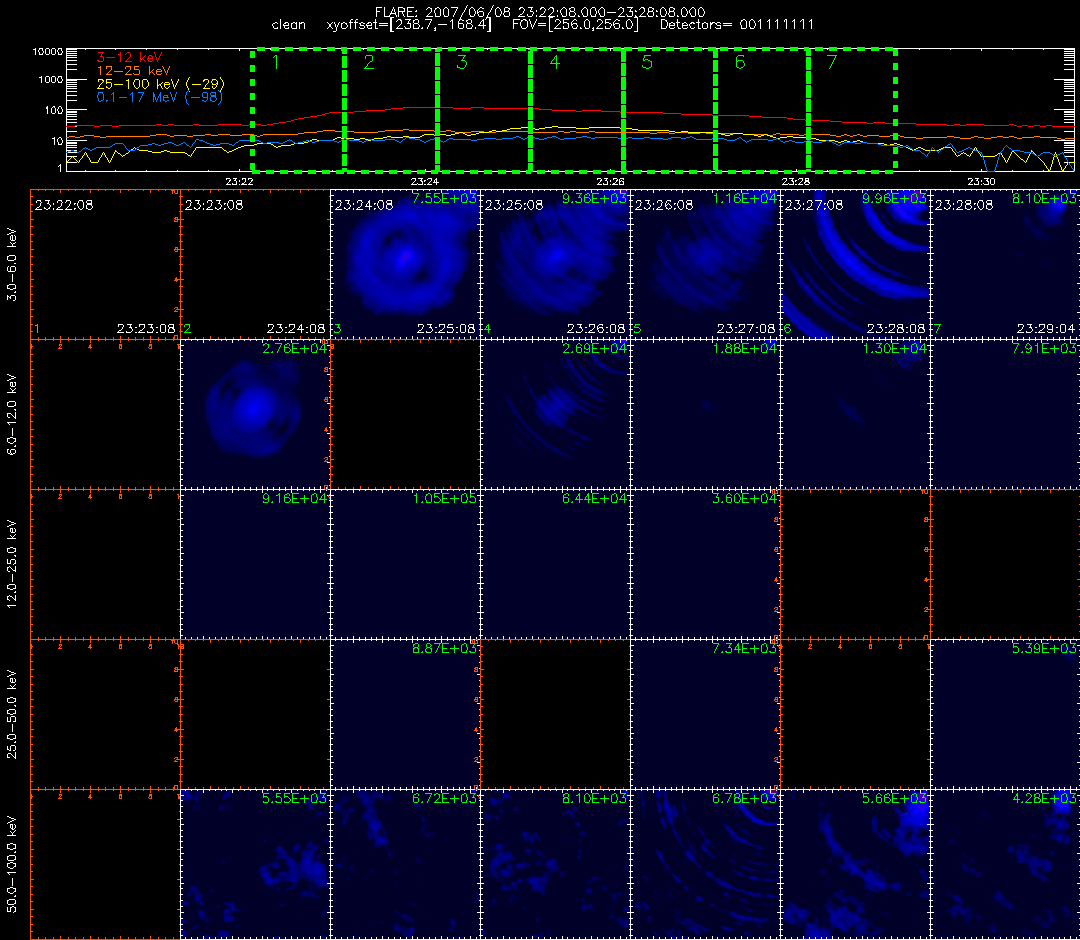Viewport: 1080px width, 940px height.
Task: Click the Detectors= 001111111 header text
Action: click(x=737, y=25)
